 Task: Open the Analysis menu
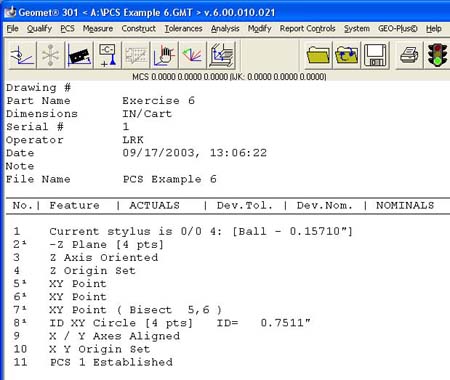[x=225, y=29]
